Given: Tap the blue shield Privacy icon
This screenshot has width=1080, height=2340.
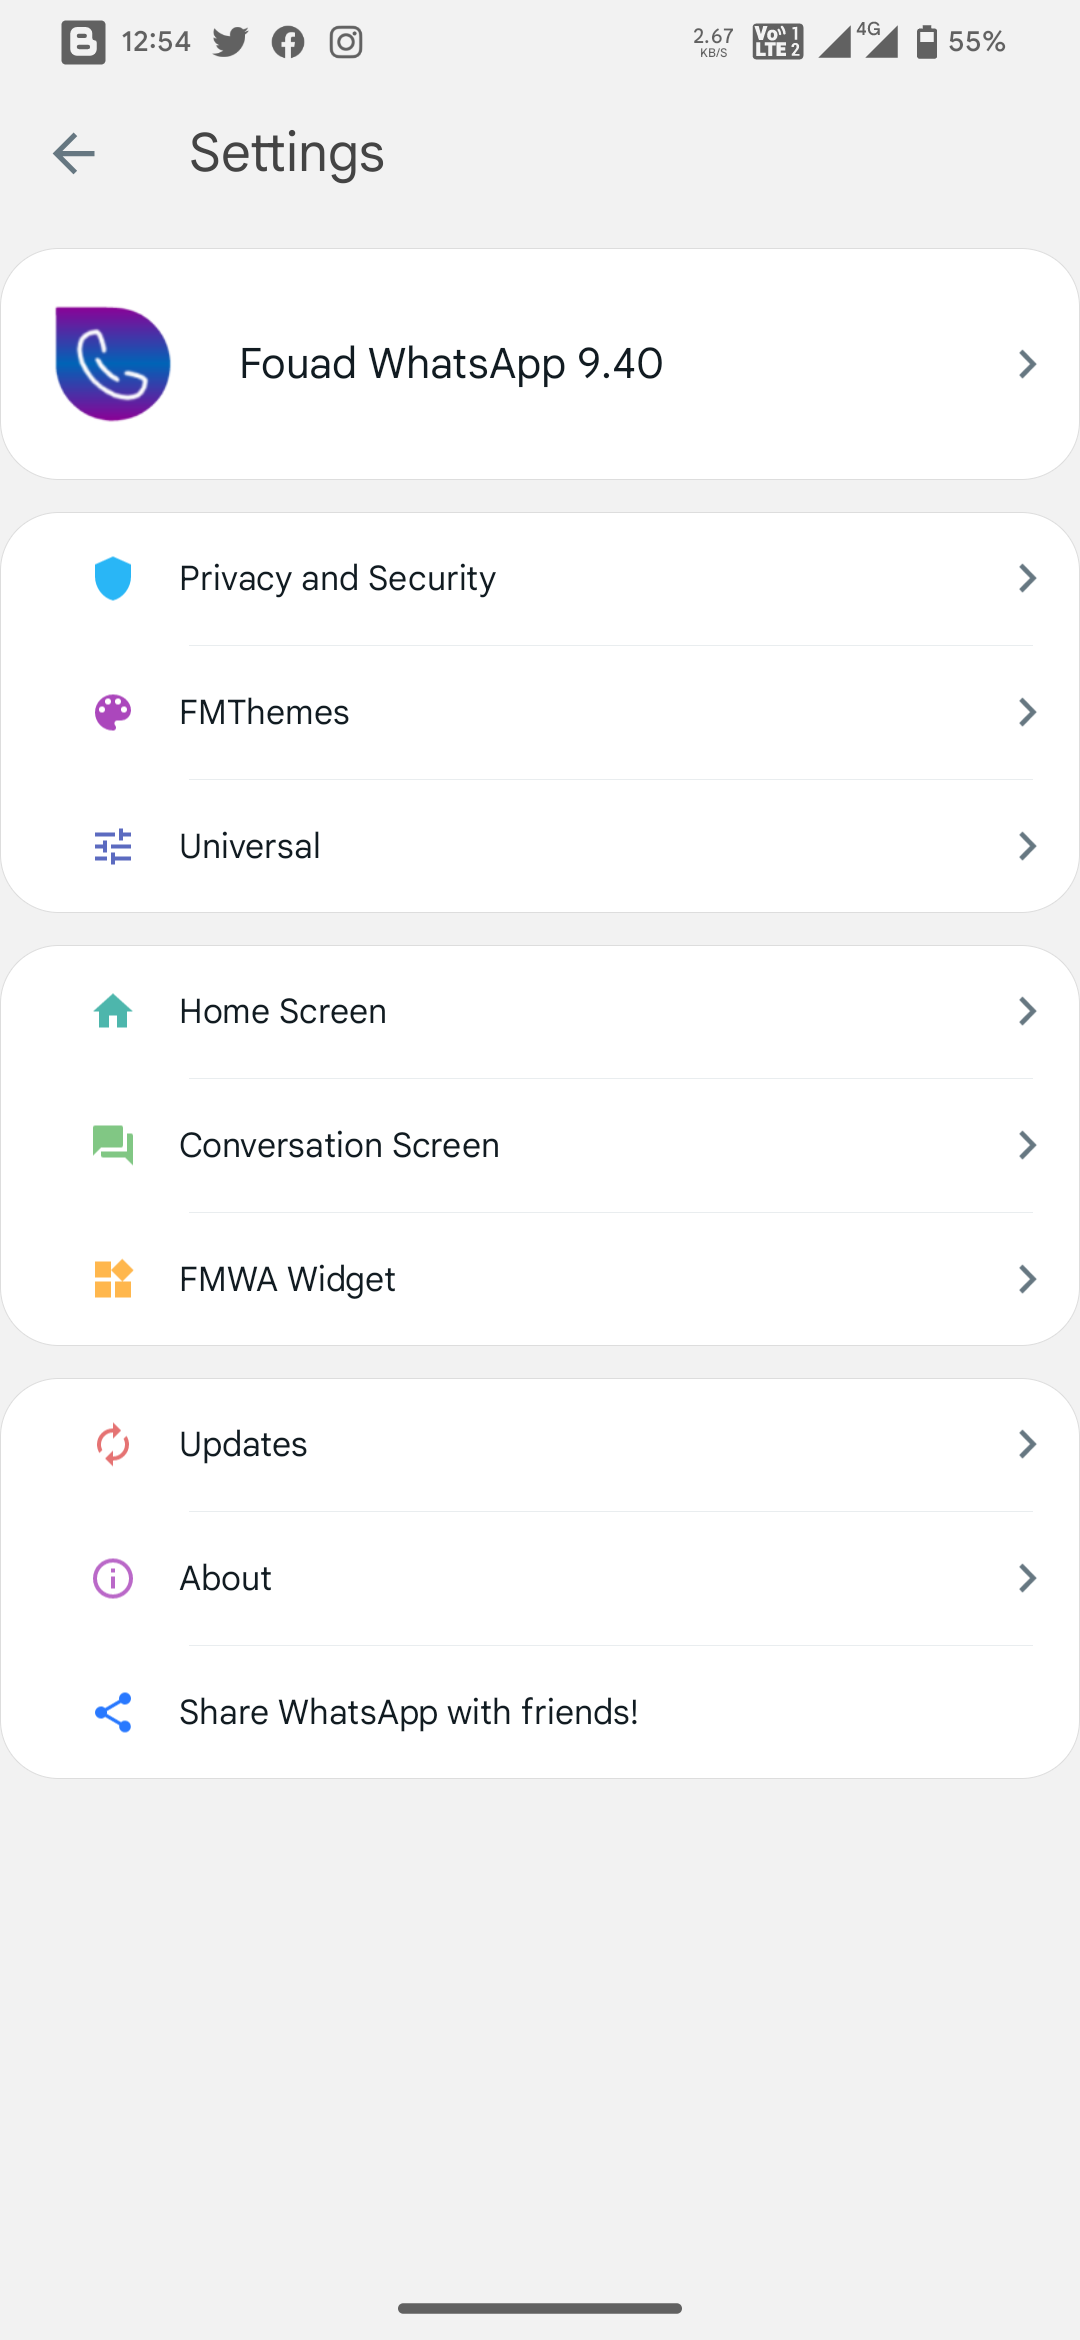Looking at the screenshot, I should coord(113,578).
